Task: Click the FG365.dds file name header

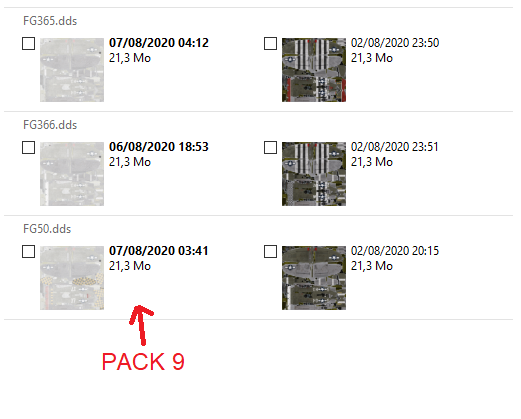Action: 50,21
